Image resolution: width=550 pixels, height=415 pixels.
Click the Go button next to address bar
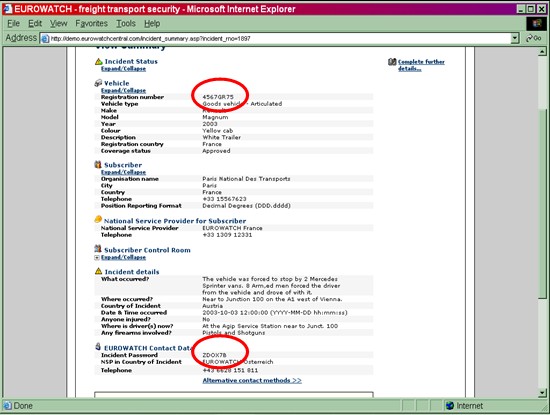click(x=534, y=38)
